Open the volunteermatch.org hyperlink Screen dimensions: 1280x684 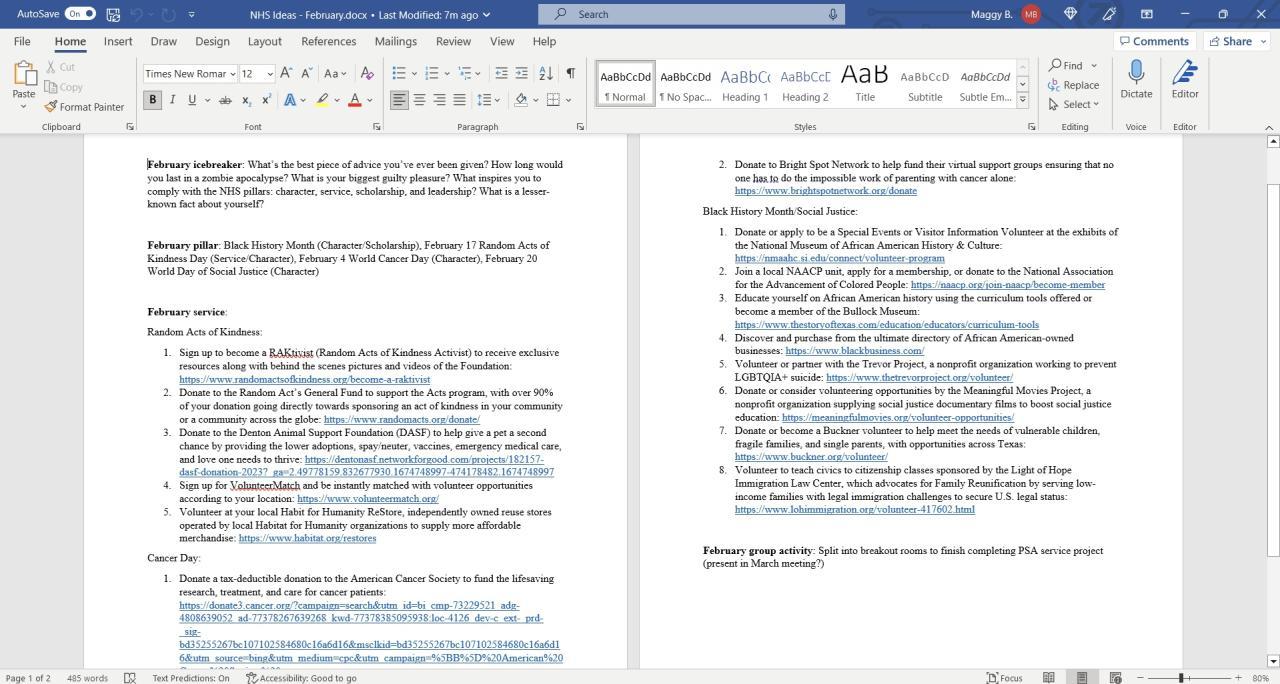(367, 499)
